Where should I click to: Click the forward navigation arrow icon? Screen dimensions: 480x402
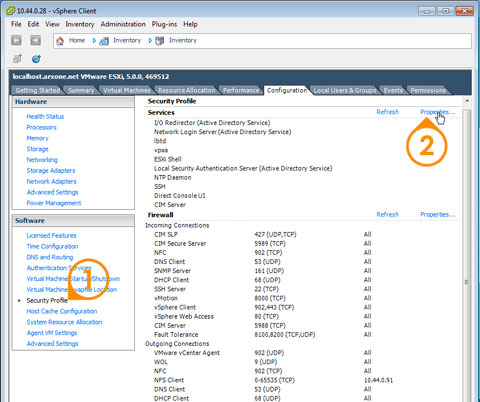(35, 40)
